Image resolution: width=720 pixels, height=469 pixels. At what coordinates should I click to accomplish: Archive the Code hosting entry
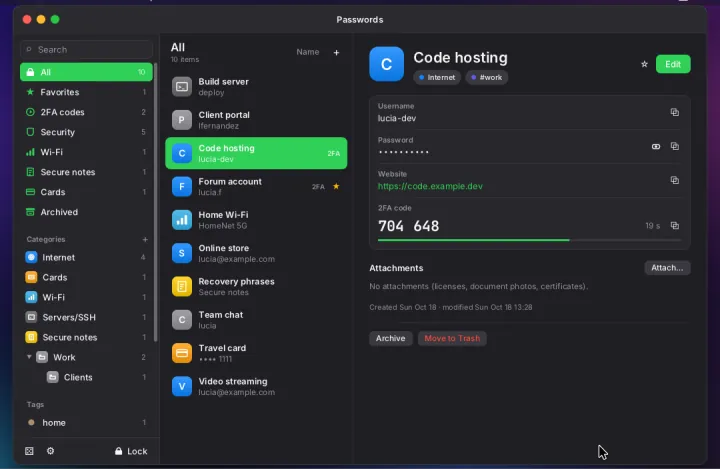390,338
